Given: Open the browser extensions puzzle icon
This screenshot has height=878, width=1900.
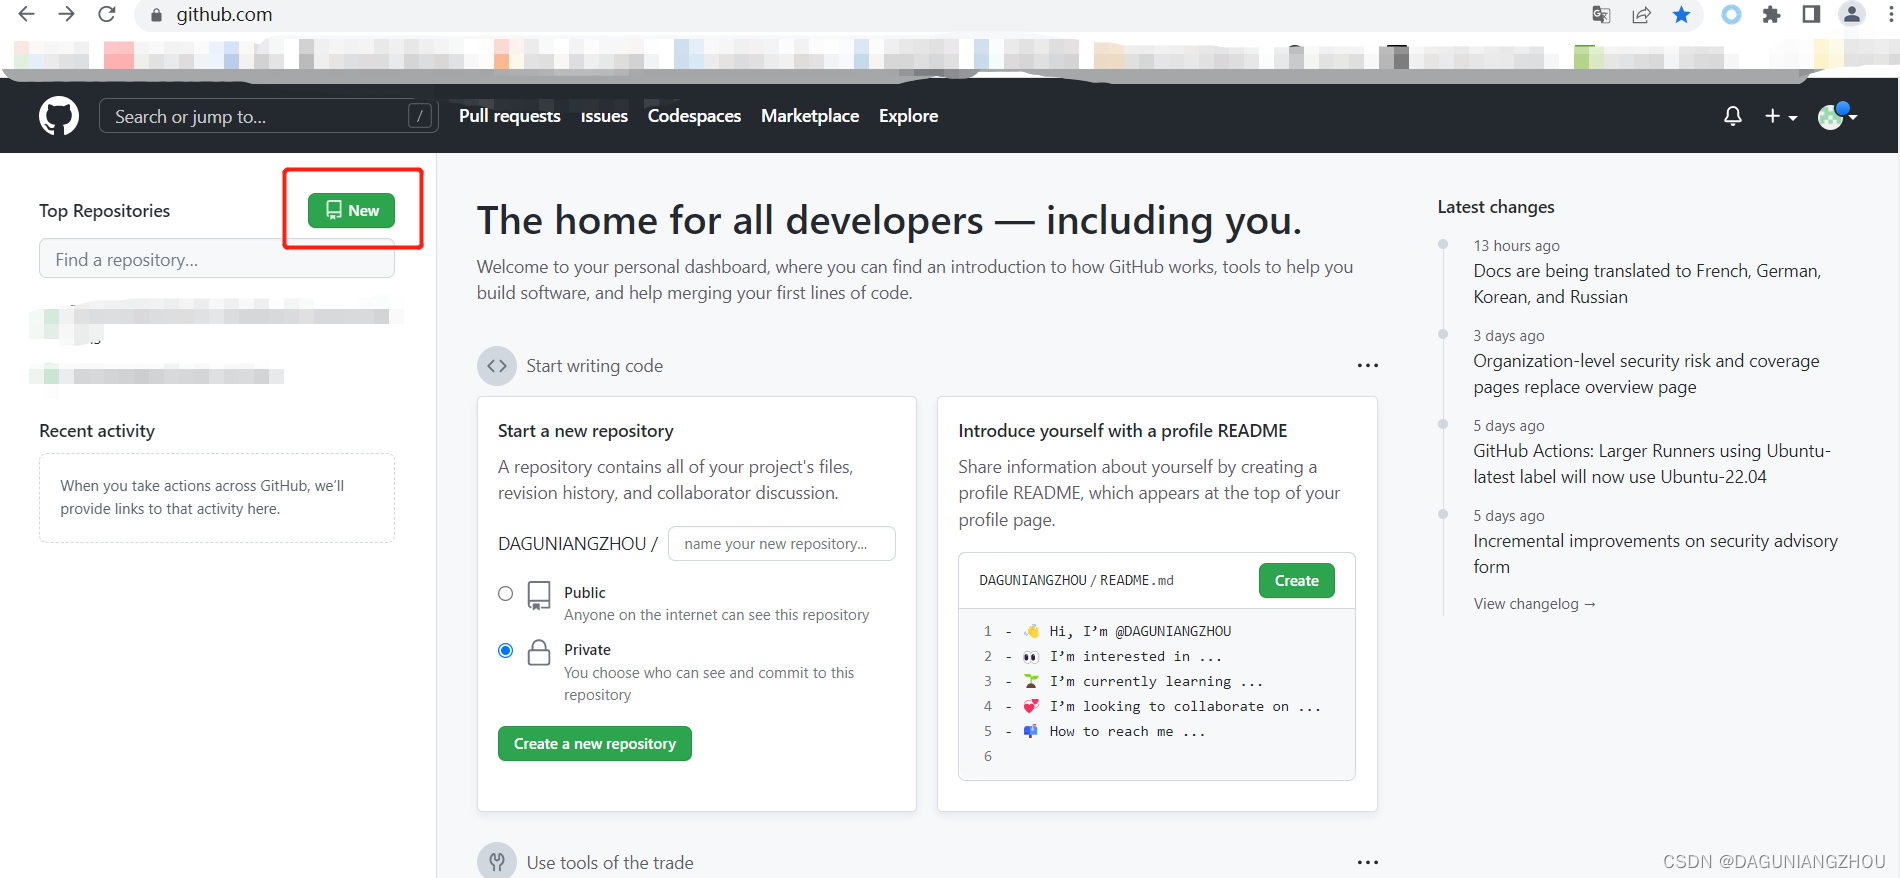Looking at the screenshot, I should point(1772,14).
